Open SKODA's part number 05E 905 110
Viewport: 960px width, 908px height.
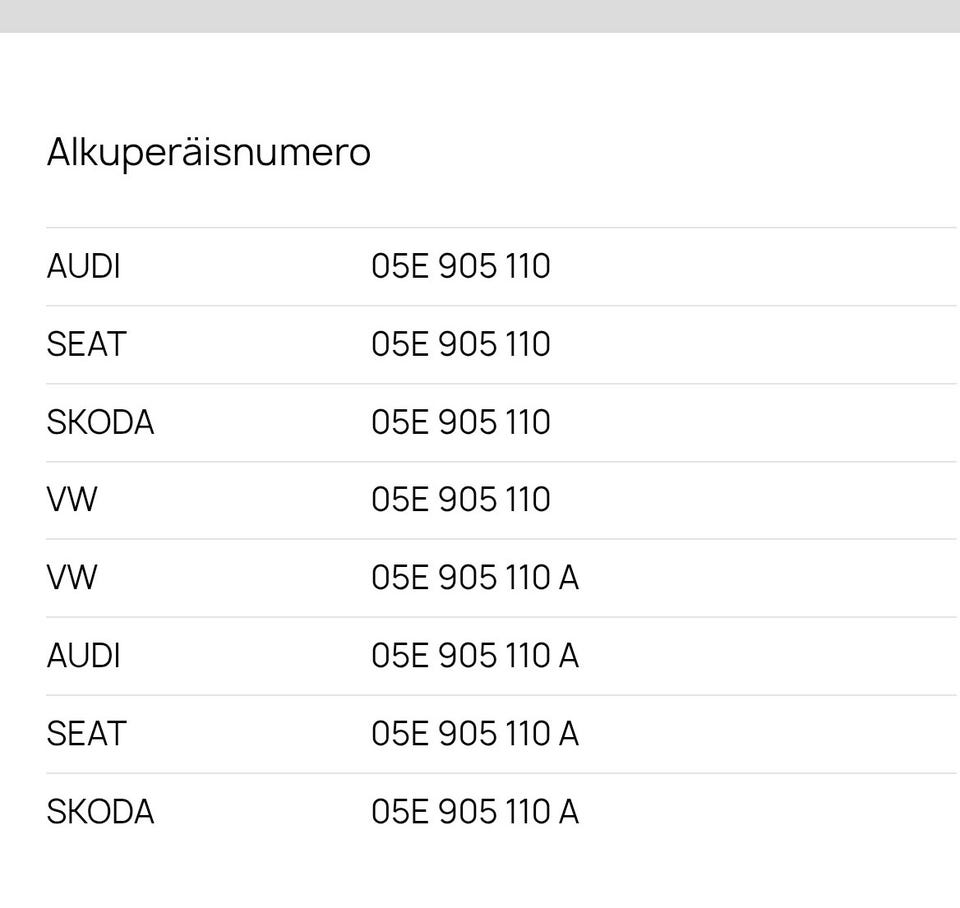point(460,423)
